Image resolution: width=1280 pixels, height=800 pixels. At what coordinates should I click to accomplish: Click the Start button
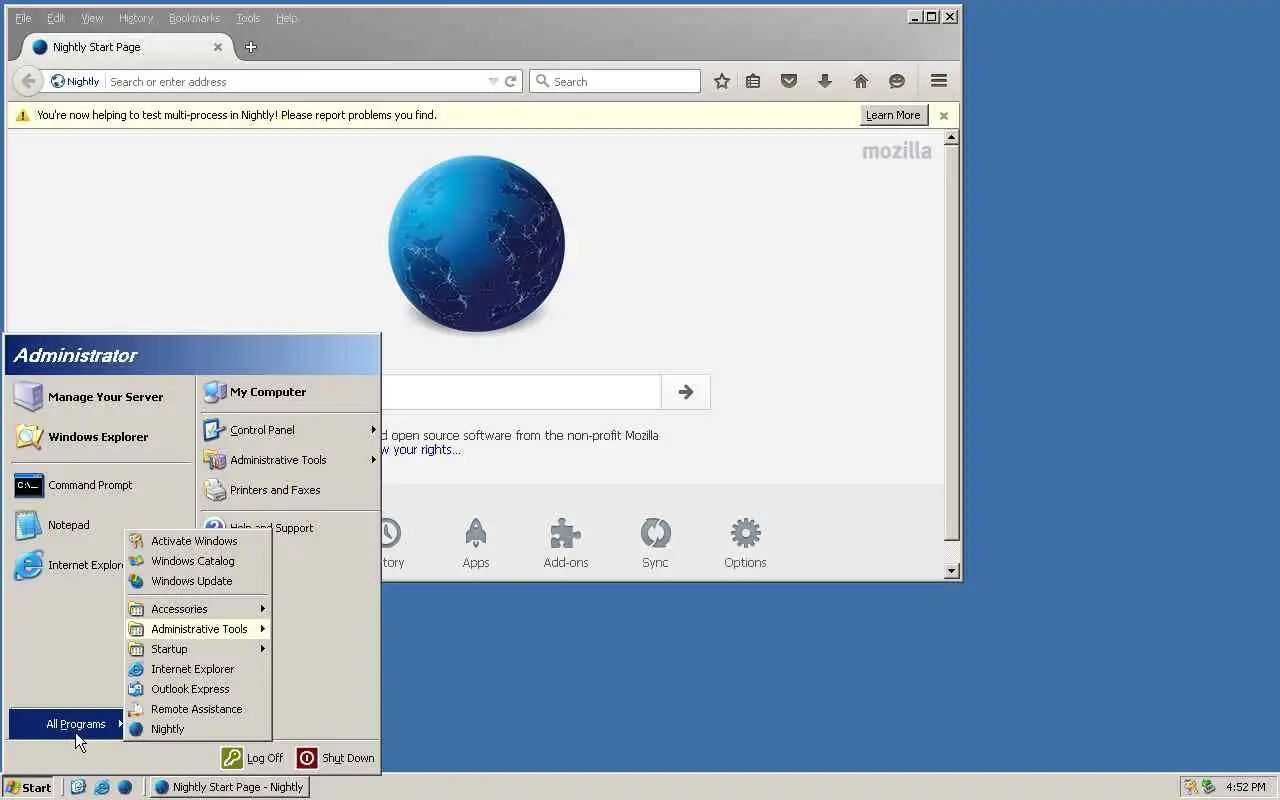(29, 787)
